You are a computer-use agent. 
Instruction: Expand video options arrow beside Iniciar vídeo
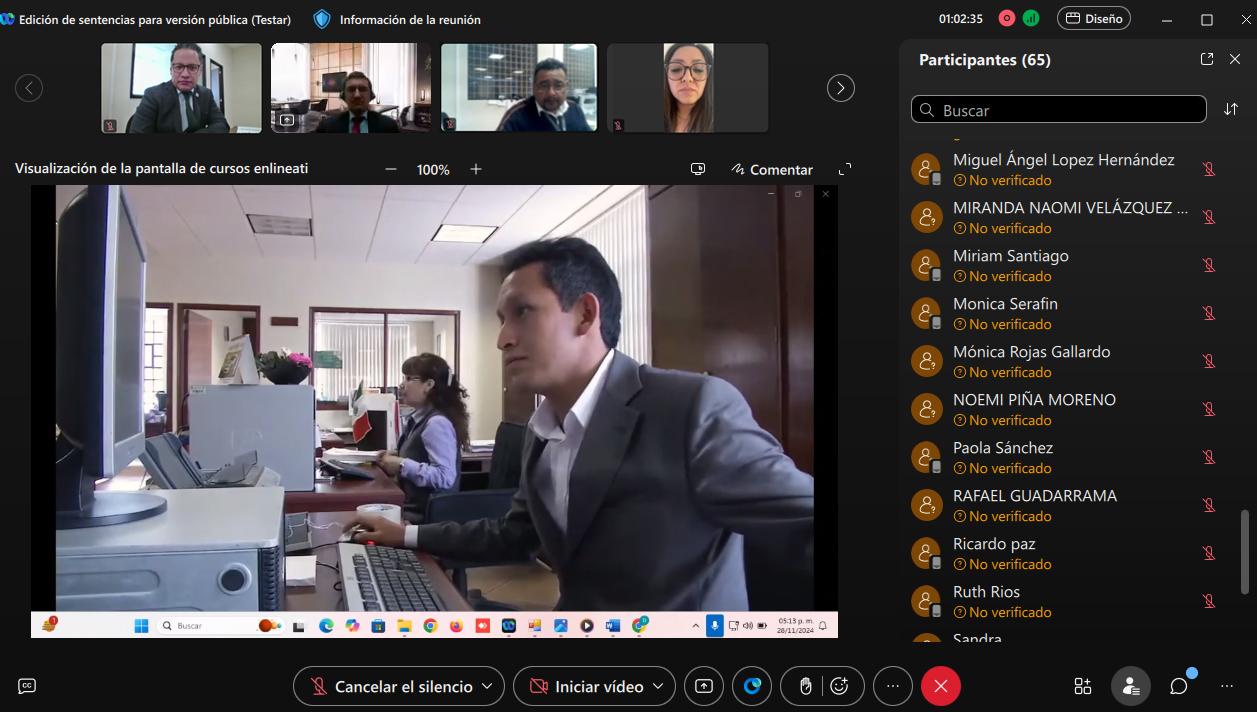click(x=658, y=686)
